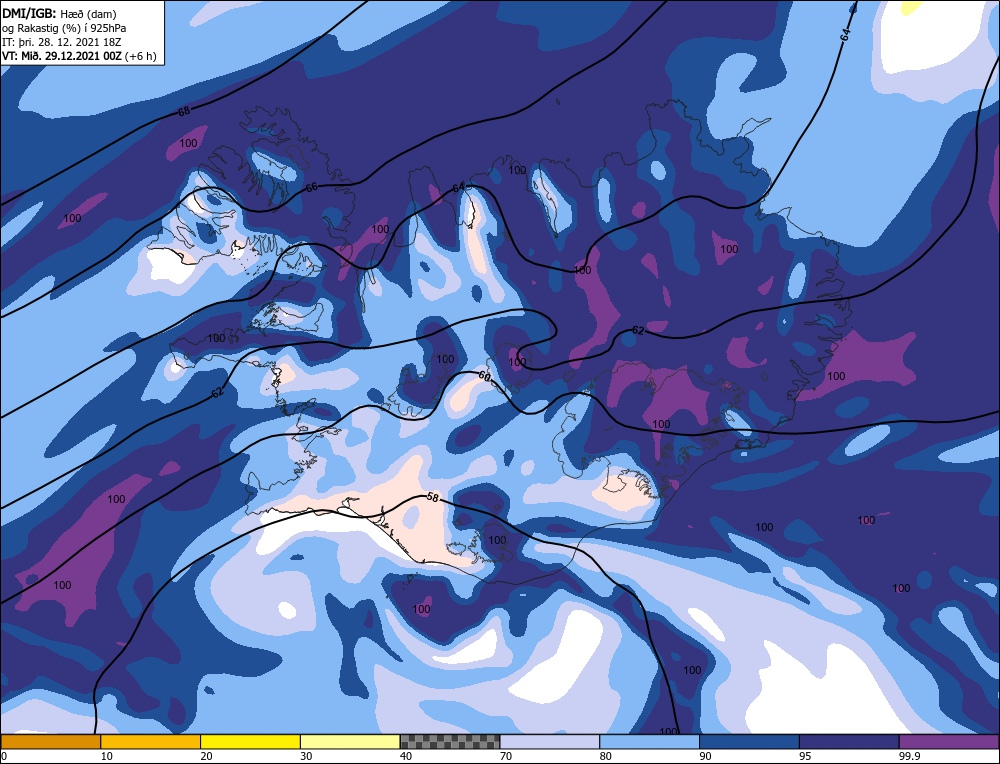The width and height of the screenshot is (1000, 764).
Task: Choose the pale yellow 30–40 legend swatch
Action: click(x=350, y=741)
